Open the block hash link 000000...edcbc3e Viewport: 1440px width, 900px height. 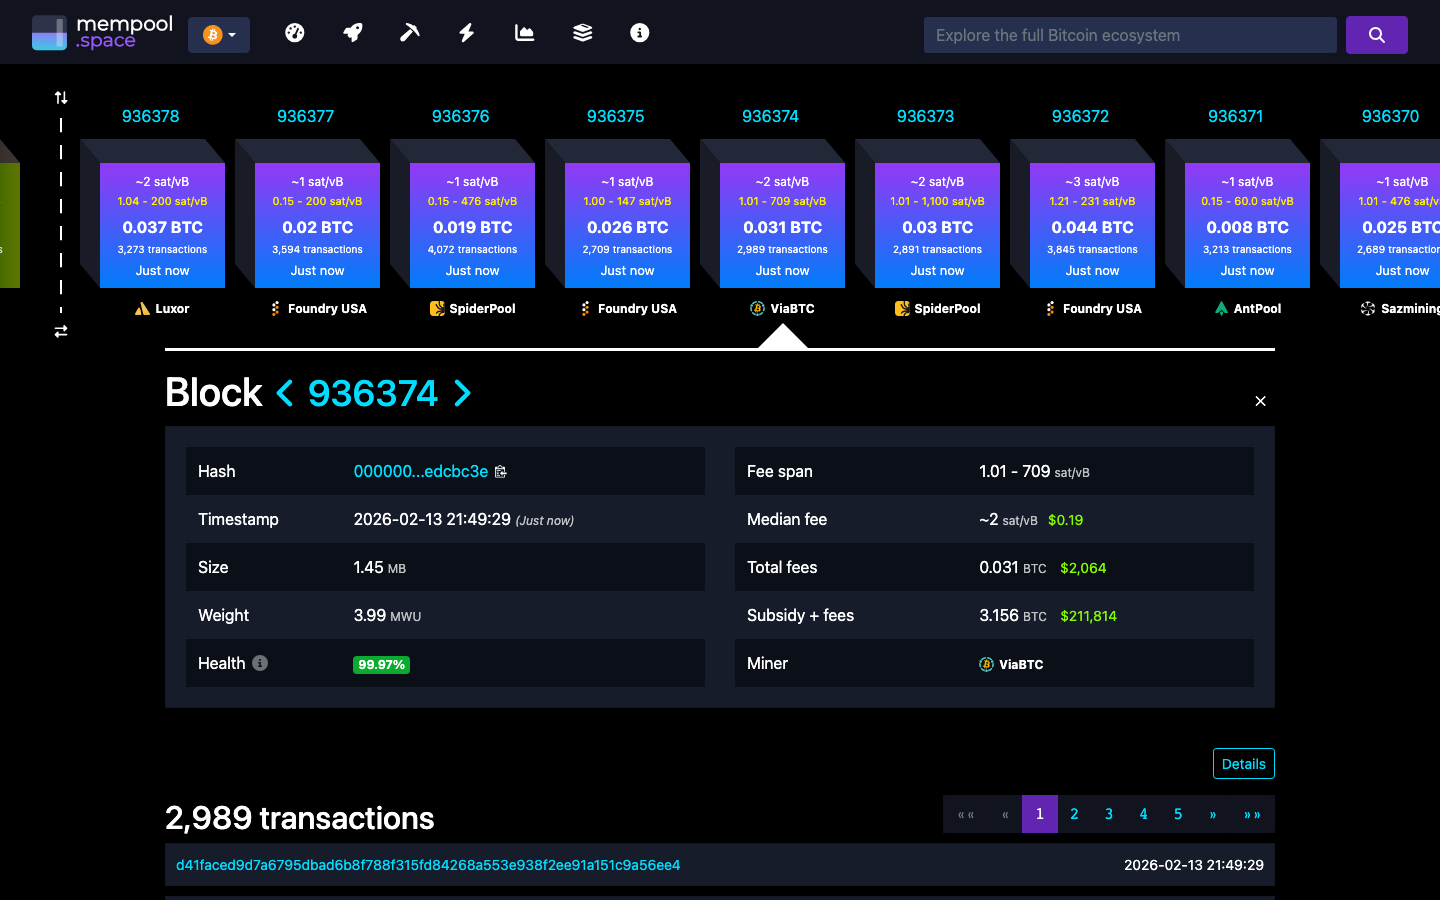pyautogui.click(x=421, y=471)
